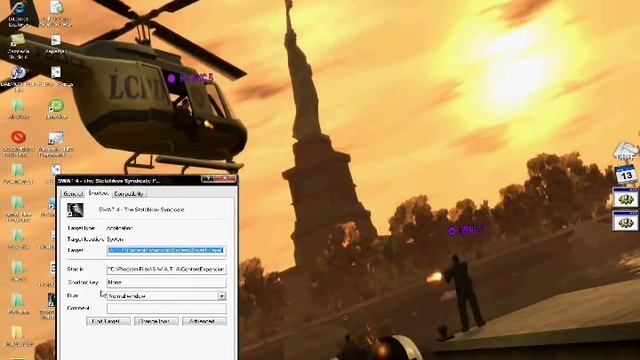Click the Find Target button
Viewport: 640px width, 360px height.
(x=108, y=321)
